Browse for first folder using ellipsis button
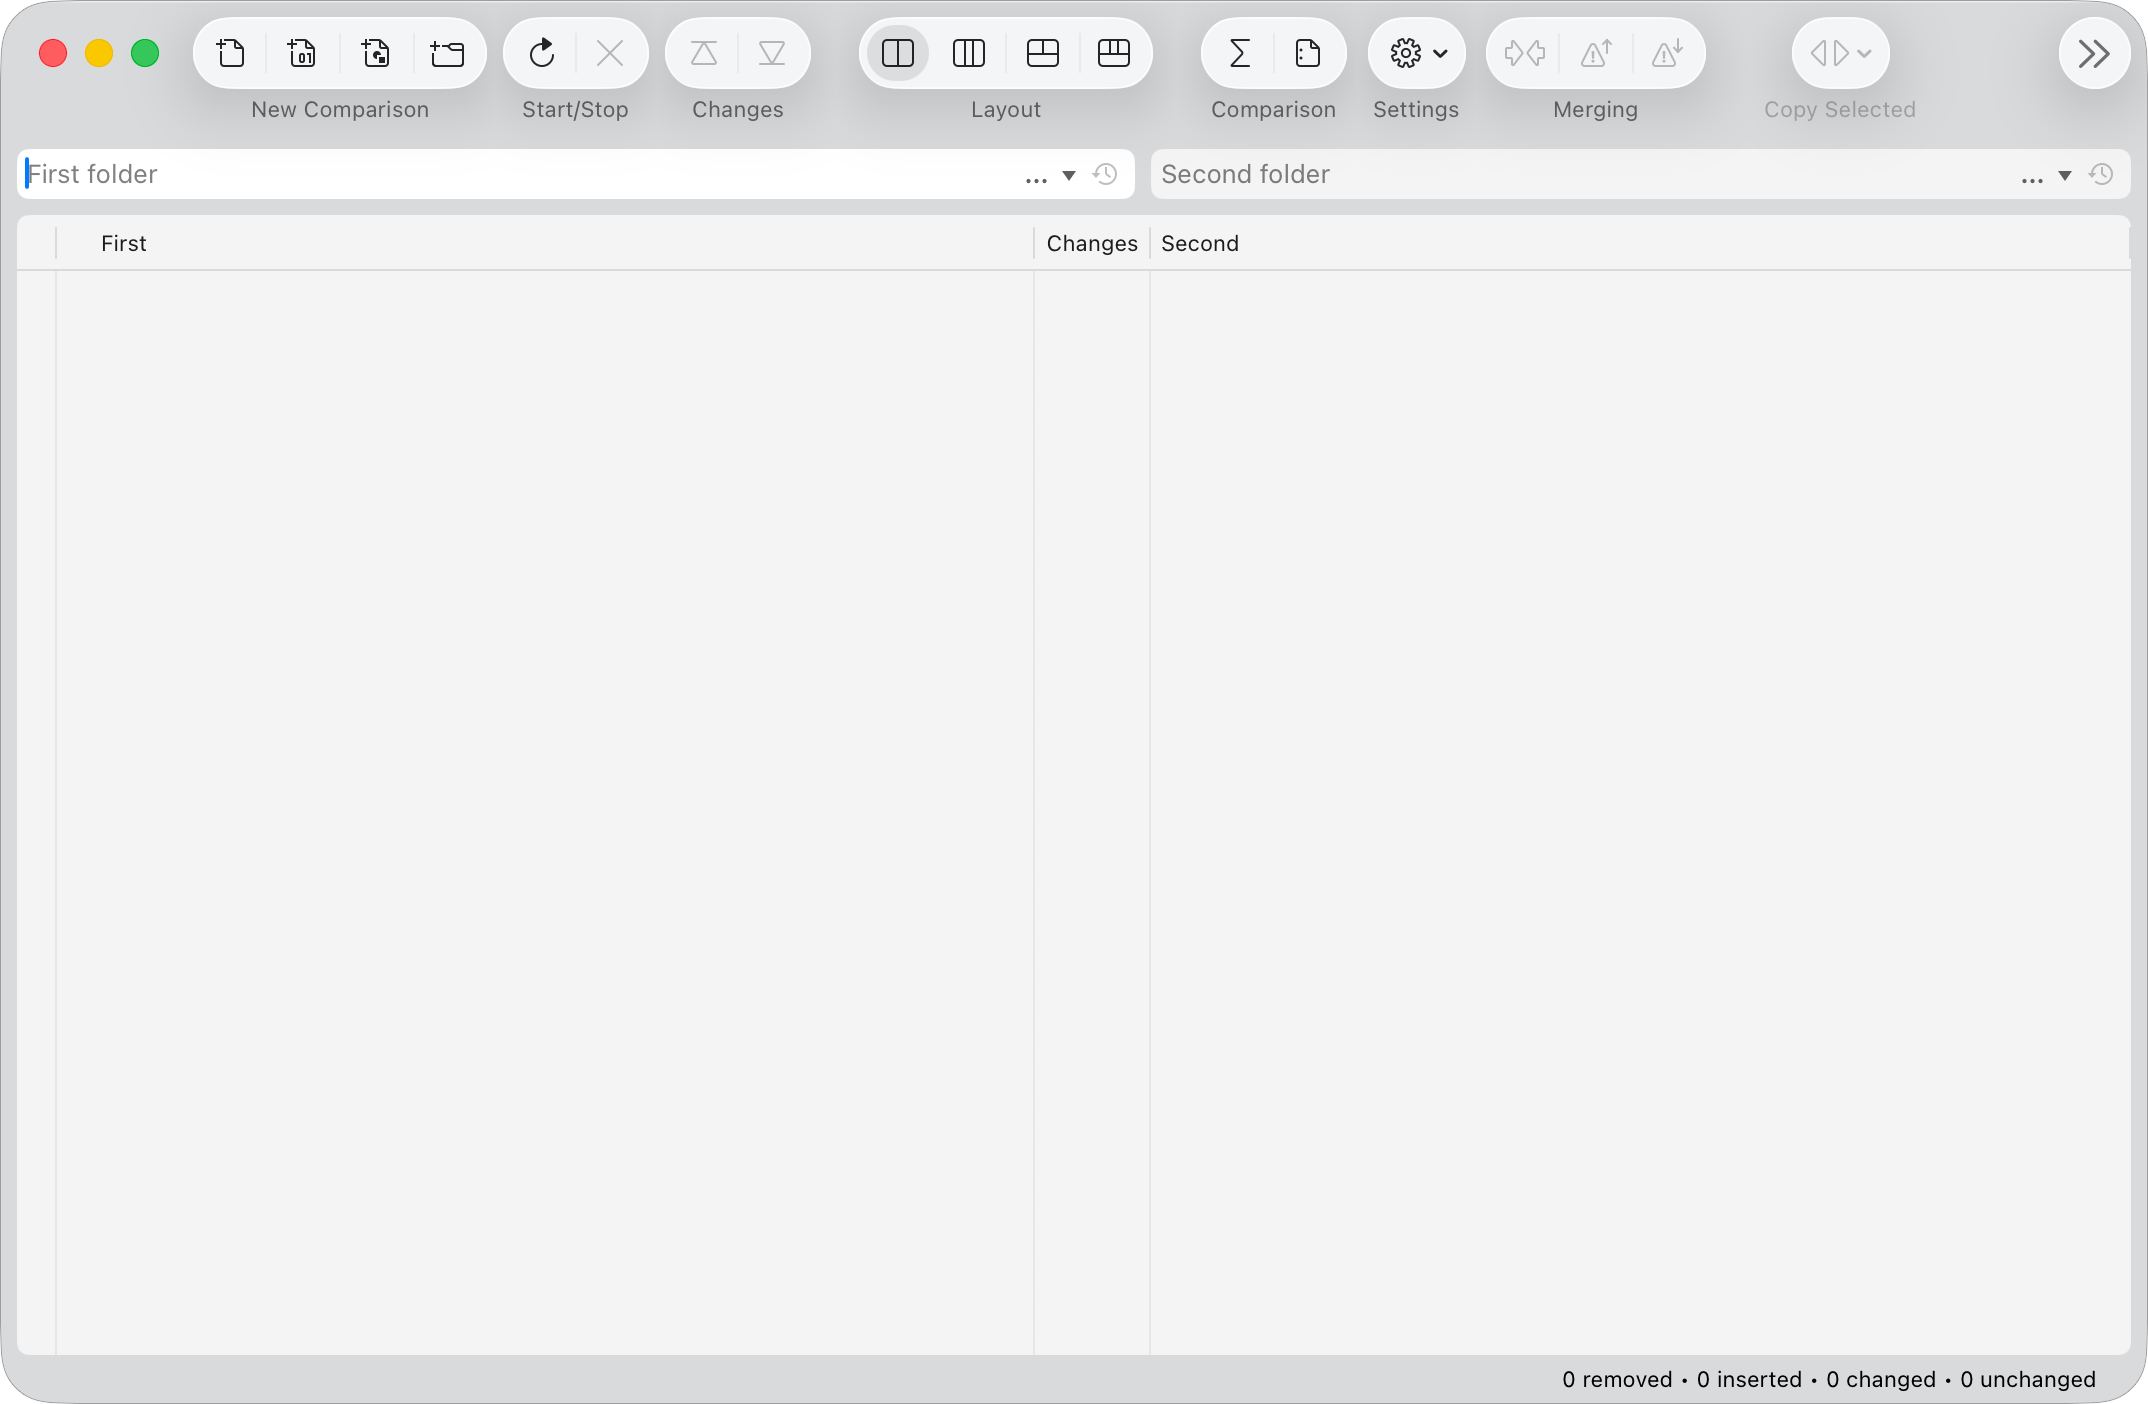 pos(1036,178)
